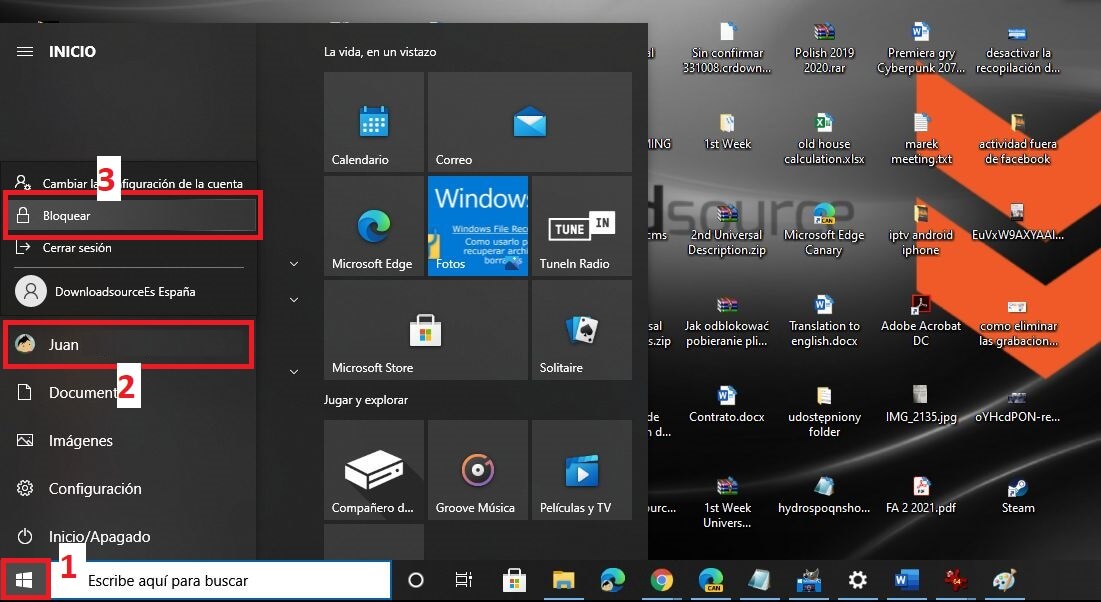This screenshot has height=602, width=1101.
Task: Focus the Escribe aquí para buscar box
Action: [x=221, y=580]
